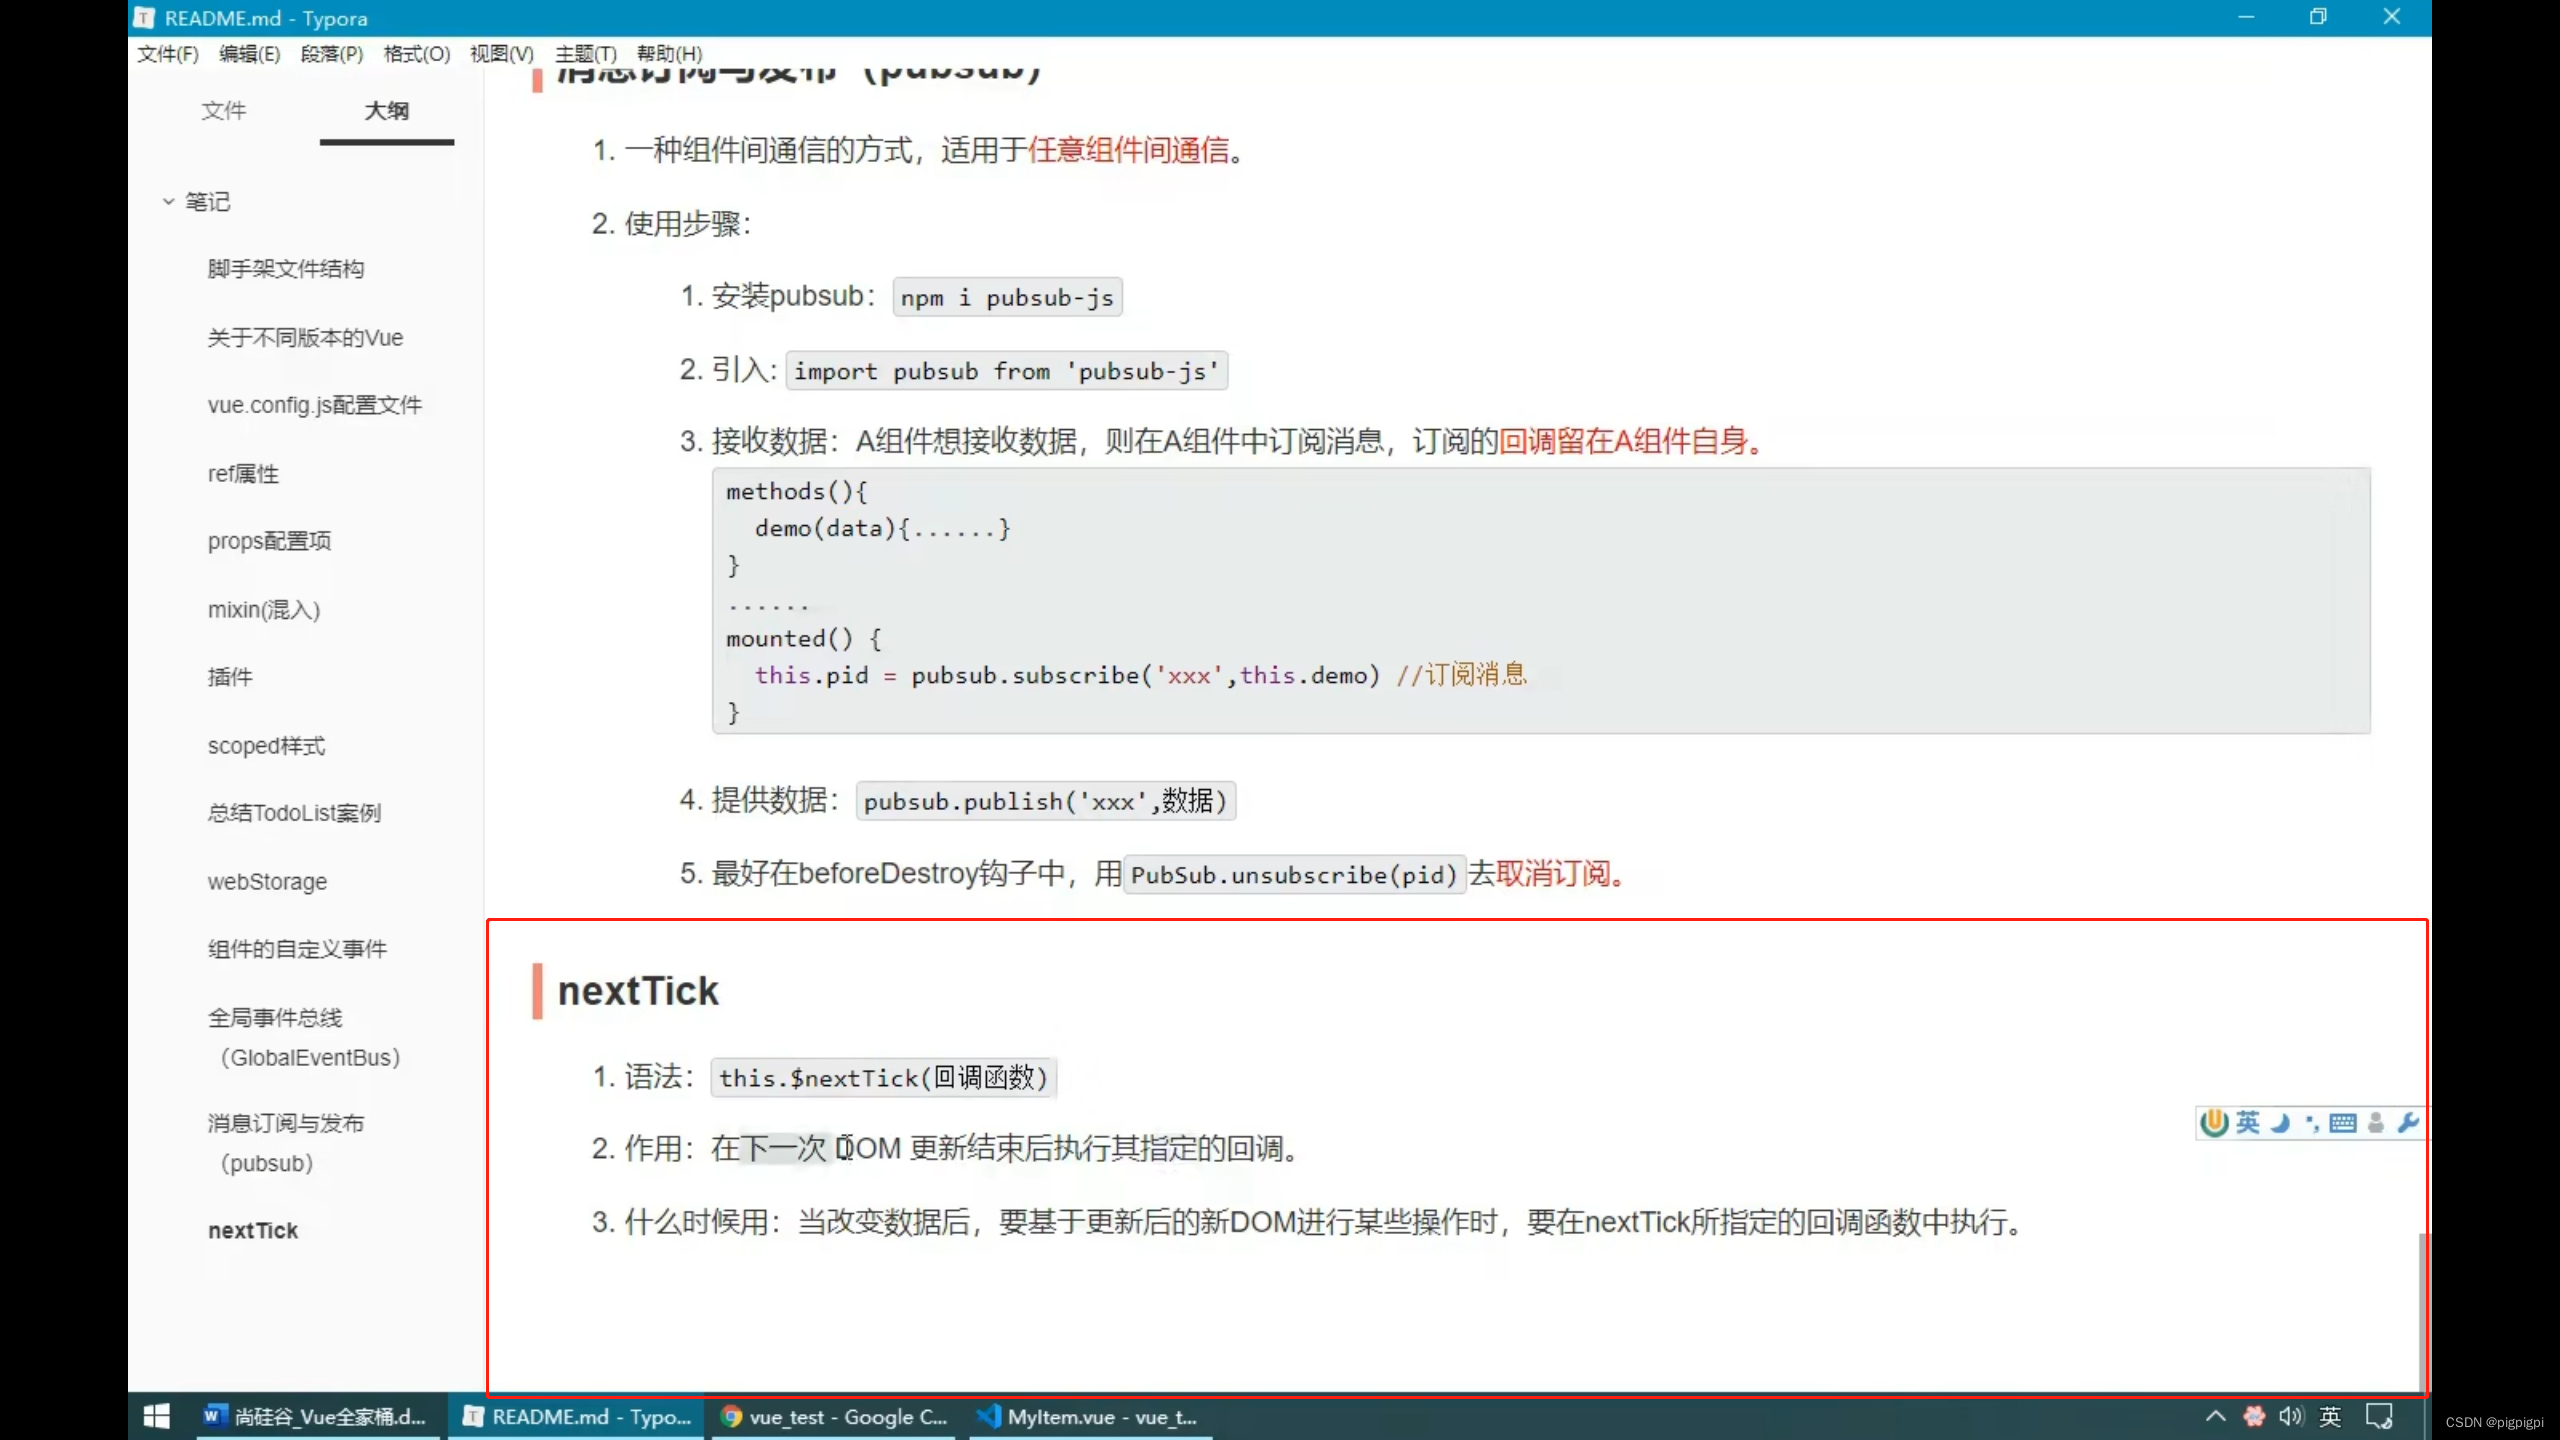Navigate to mixin(混入) section

tap(264, 610)
